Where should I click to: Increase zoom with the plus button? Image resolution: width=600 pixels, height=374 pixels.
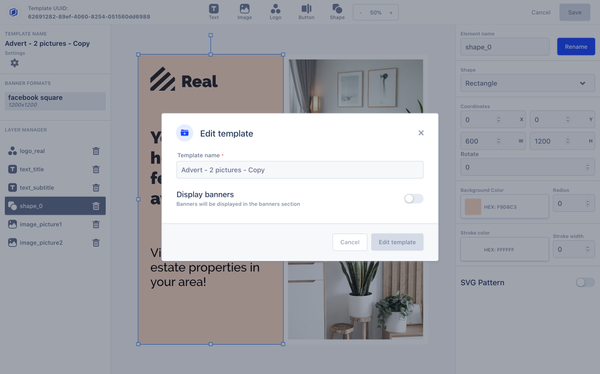pos(391,13)
